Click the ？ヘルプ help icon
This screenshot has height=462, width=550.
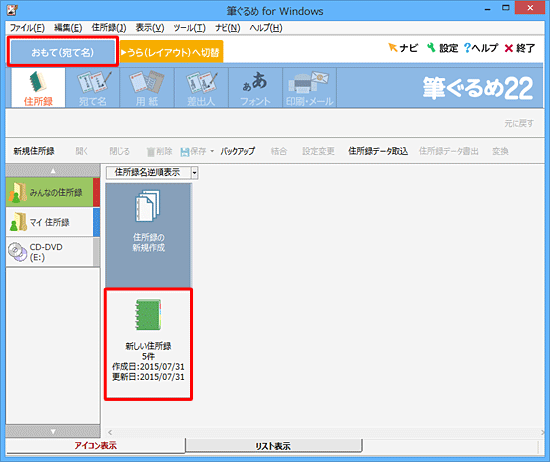[x=481, y=48]
